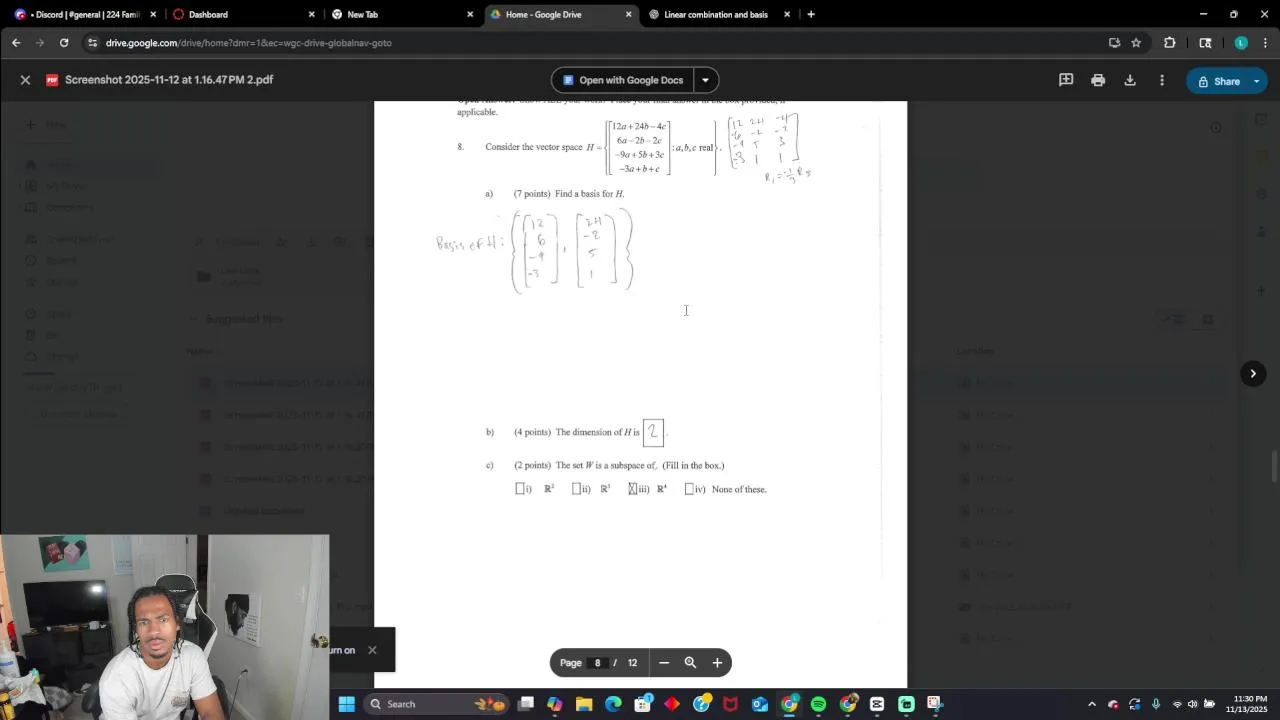Go to next file with right arrow
Image resolution: width=1280 pixels, height=720 pixels.
[1253, 374]
